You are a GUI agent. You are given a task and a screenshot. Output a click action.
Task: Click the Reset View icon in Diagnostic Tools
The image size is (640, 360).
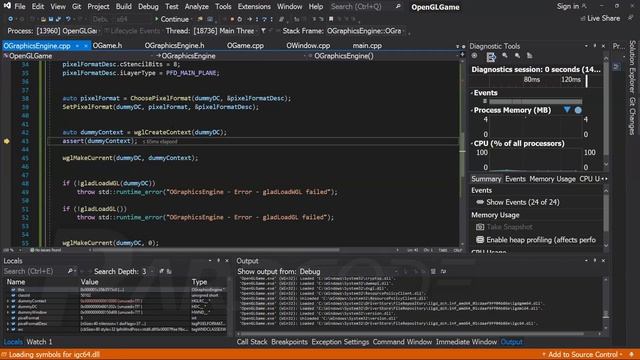529,56
